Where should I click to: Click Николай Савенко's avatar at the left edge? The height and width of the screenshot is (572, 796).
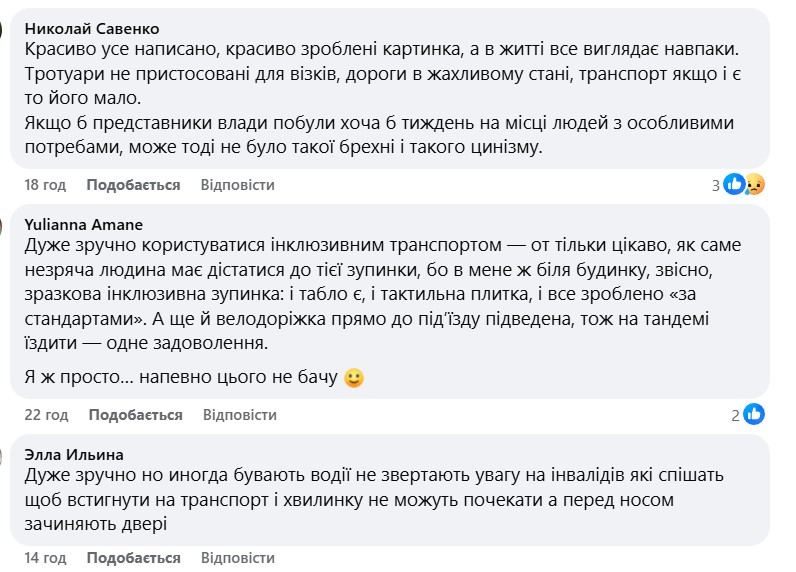tap(4, 29)
